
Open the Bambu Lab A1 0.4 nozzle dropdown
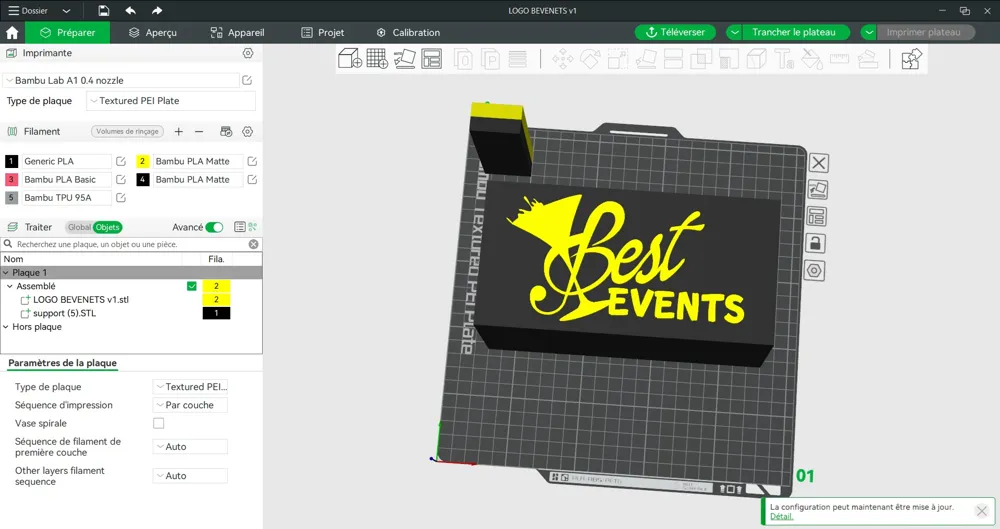pyautogui.click(x=121, y=80)
